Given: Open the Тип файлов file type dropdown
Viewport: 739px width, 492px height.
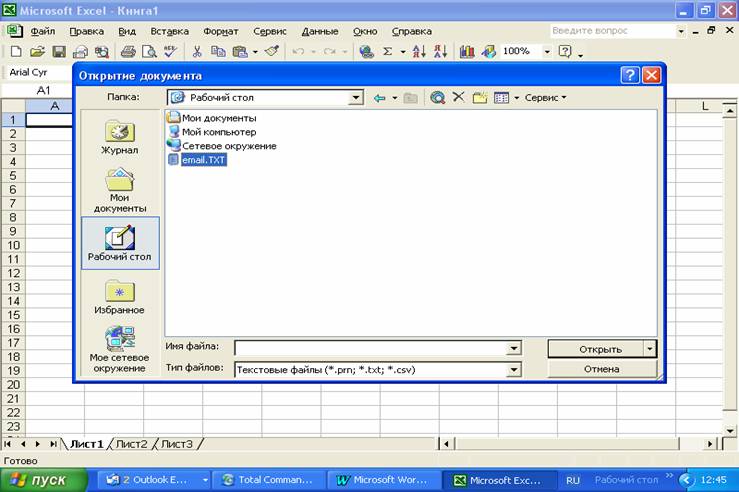Looking at the screenshot, I should pos(514,369).
